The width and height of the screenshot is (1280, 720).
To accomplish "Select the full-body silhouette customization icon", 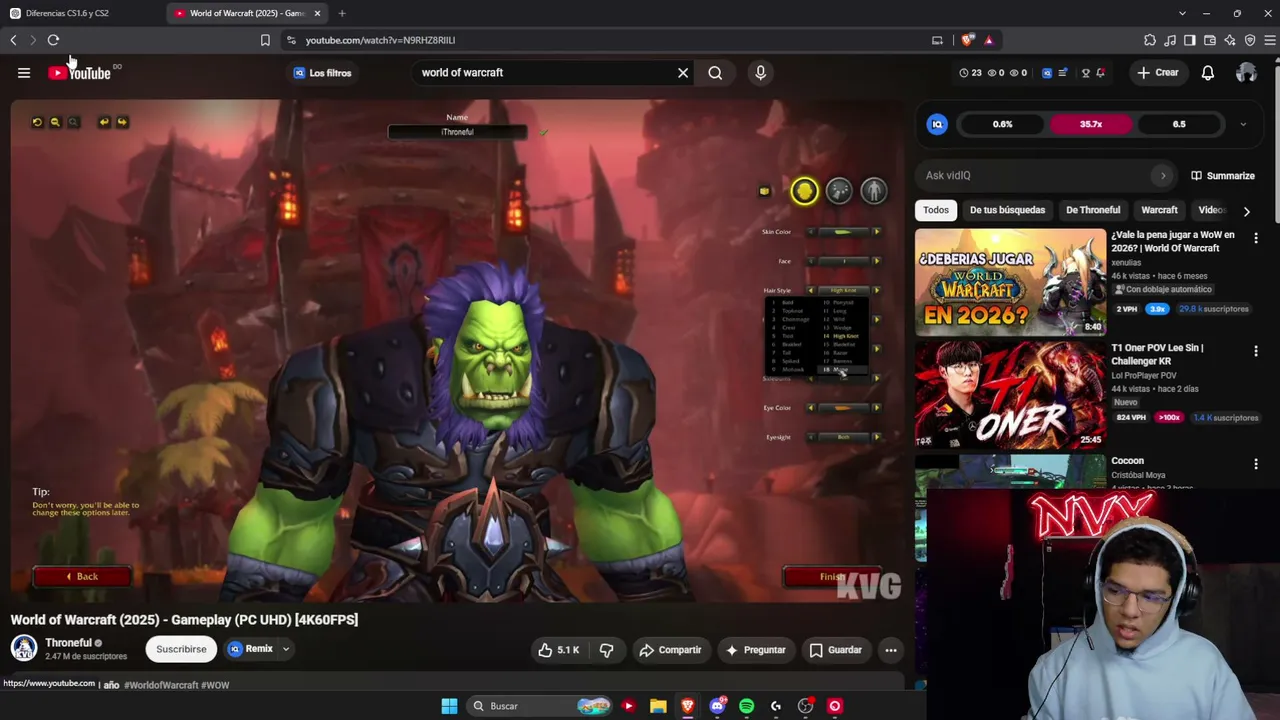I will [874, 191].
